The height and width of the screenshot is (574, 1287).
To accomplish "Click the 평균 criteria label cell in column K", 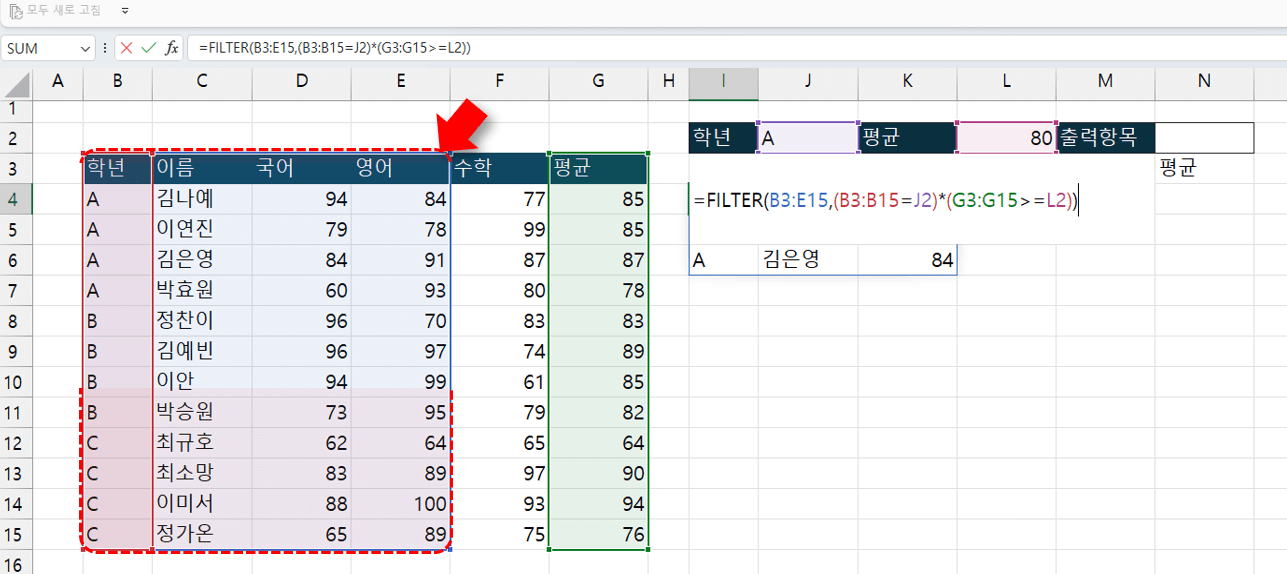I will tap(907, 138).
